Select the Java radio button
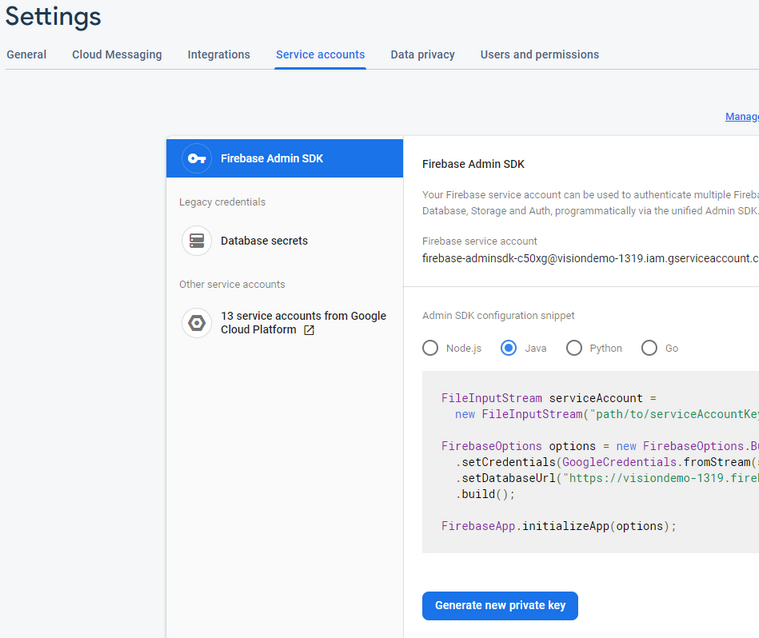The image size is (759, 638). 509,348
